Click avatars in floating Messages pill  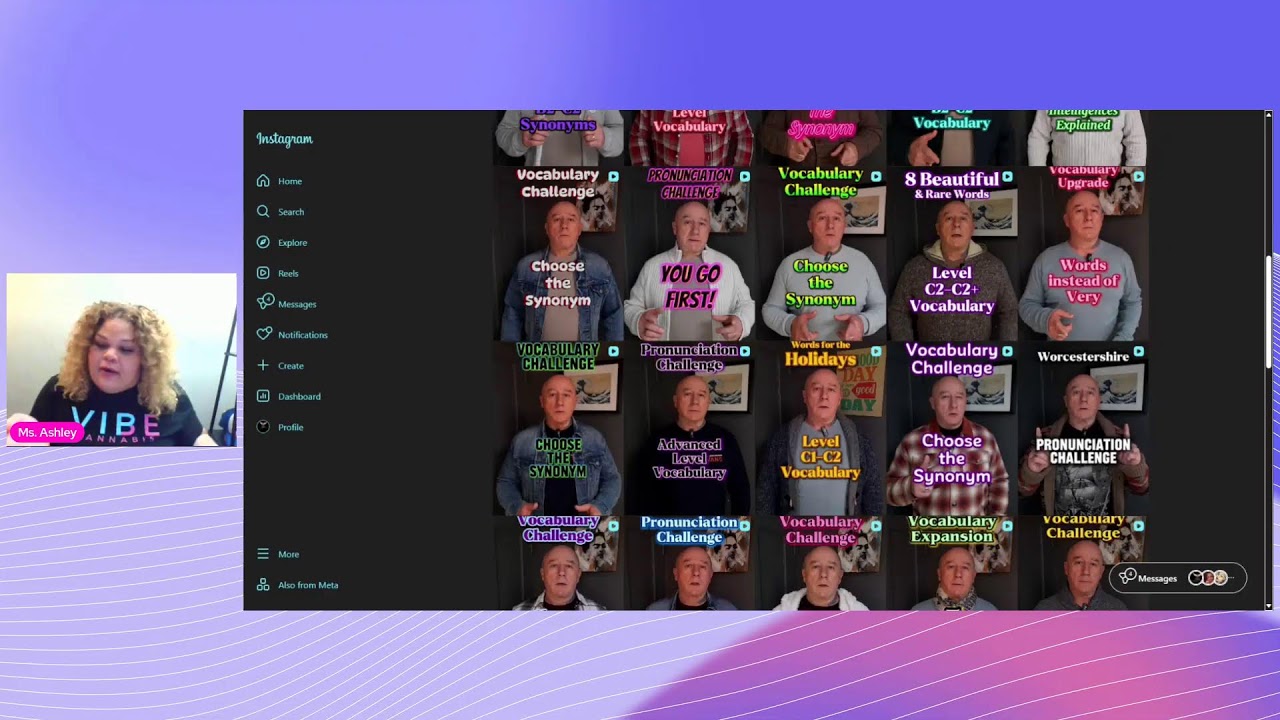click(1207, 578)
